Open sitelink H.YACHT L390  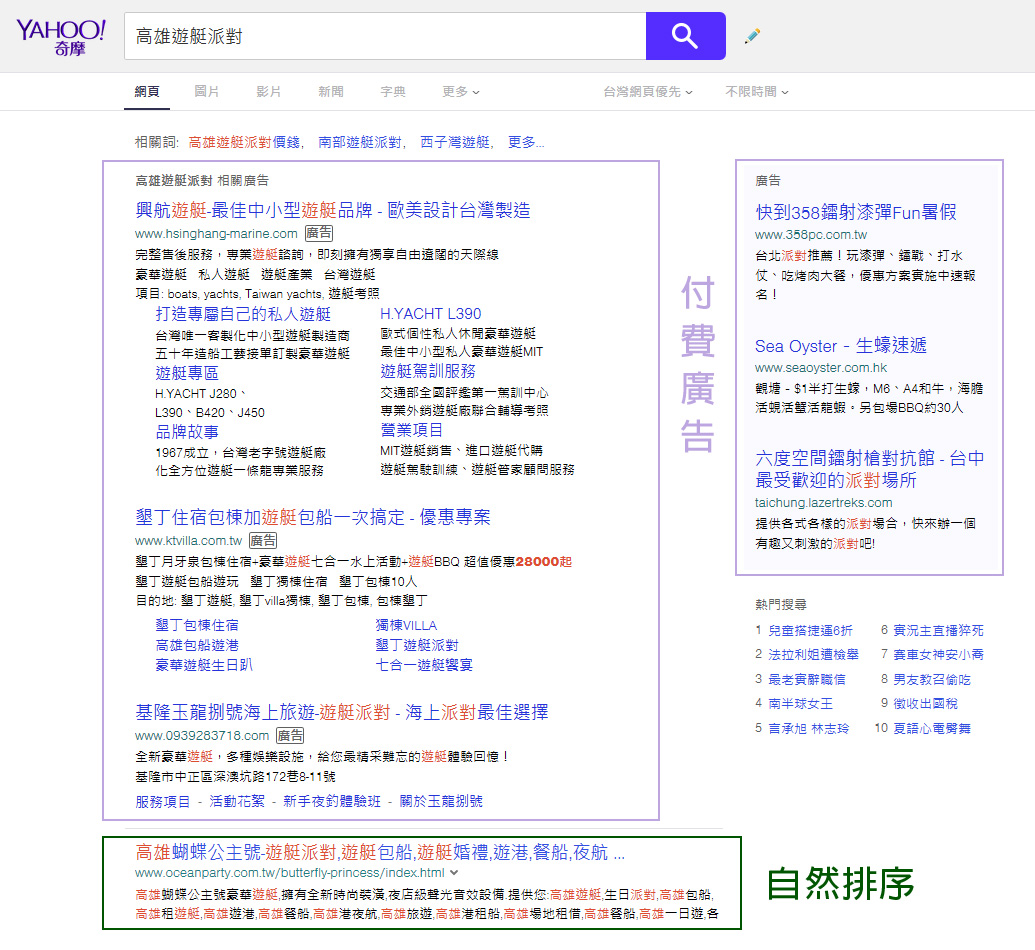point(430,314)
